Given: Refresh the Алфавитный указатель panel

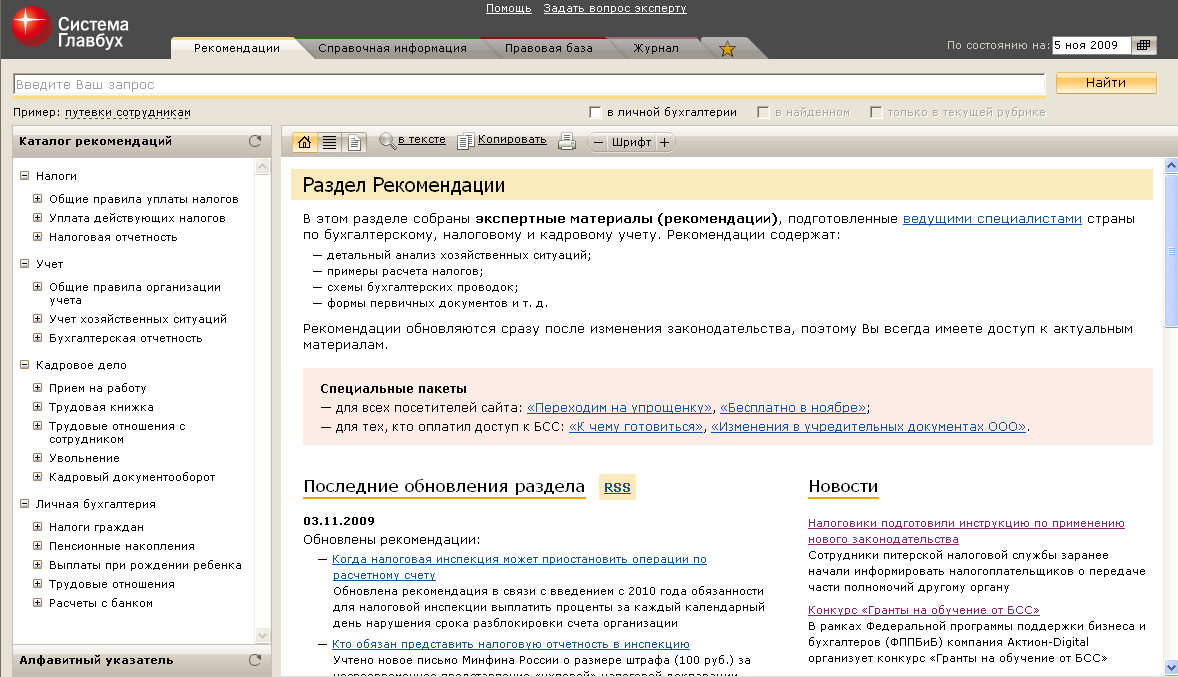Looking at the screenshot, I should point(255,660).
